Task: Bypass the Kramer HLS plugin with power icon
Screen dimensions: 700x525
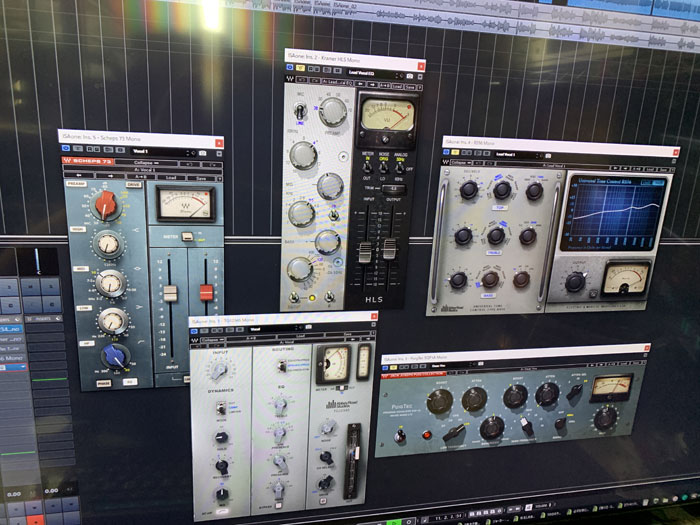Action: [290, 67]
